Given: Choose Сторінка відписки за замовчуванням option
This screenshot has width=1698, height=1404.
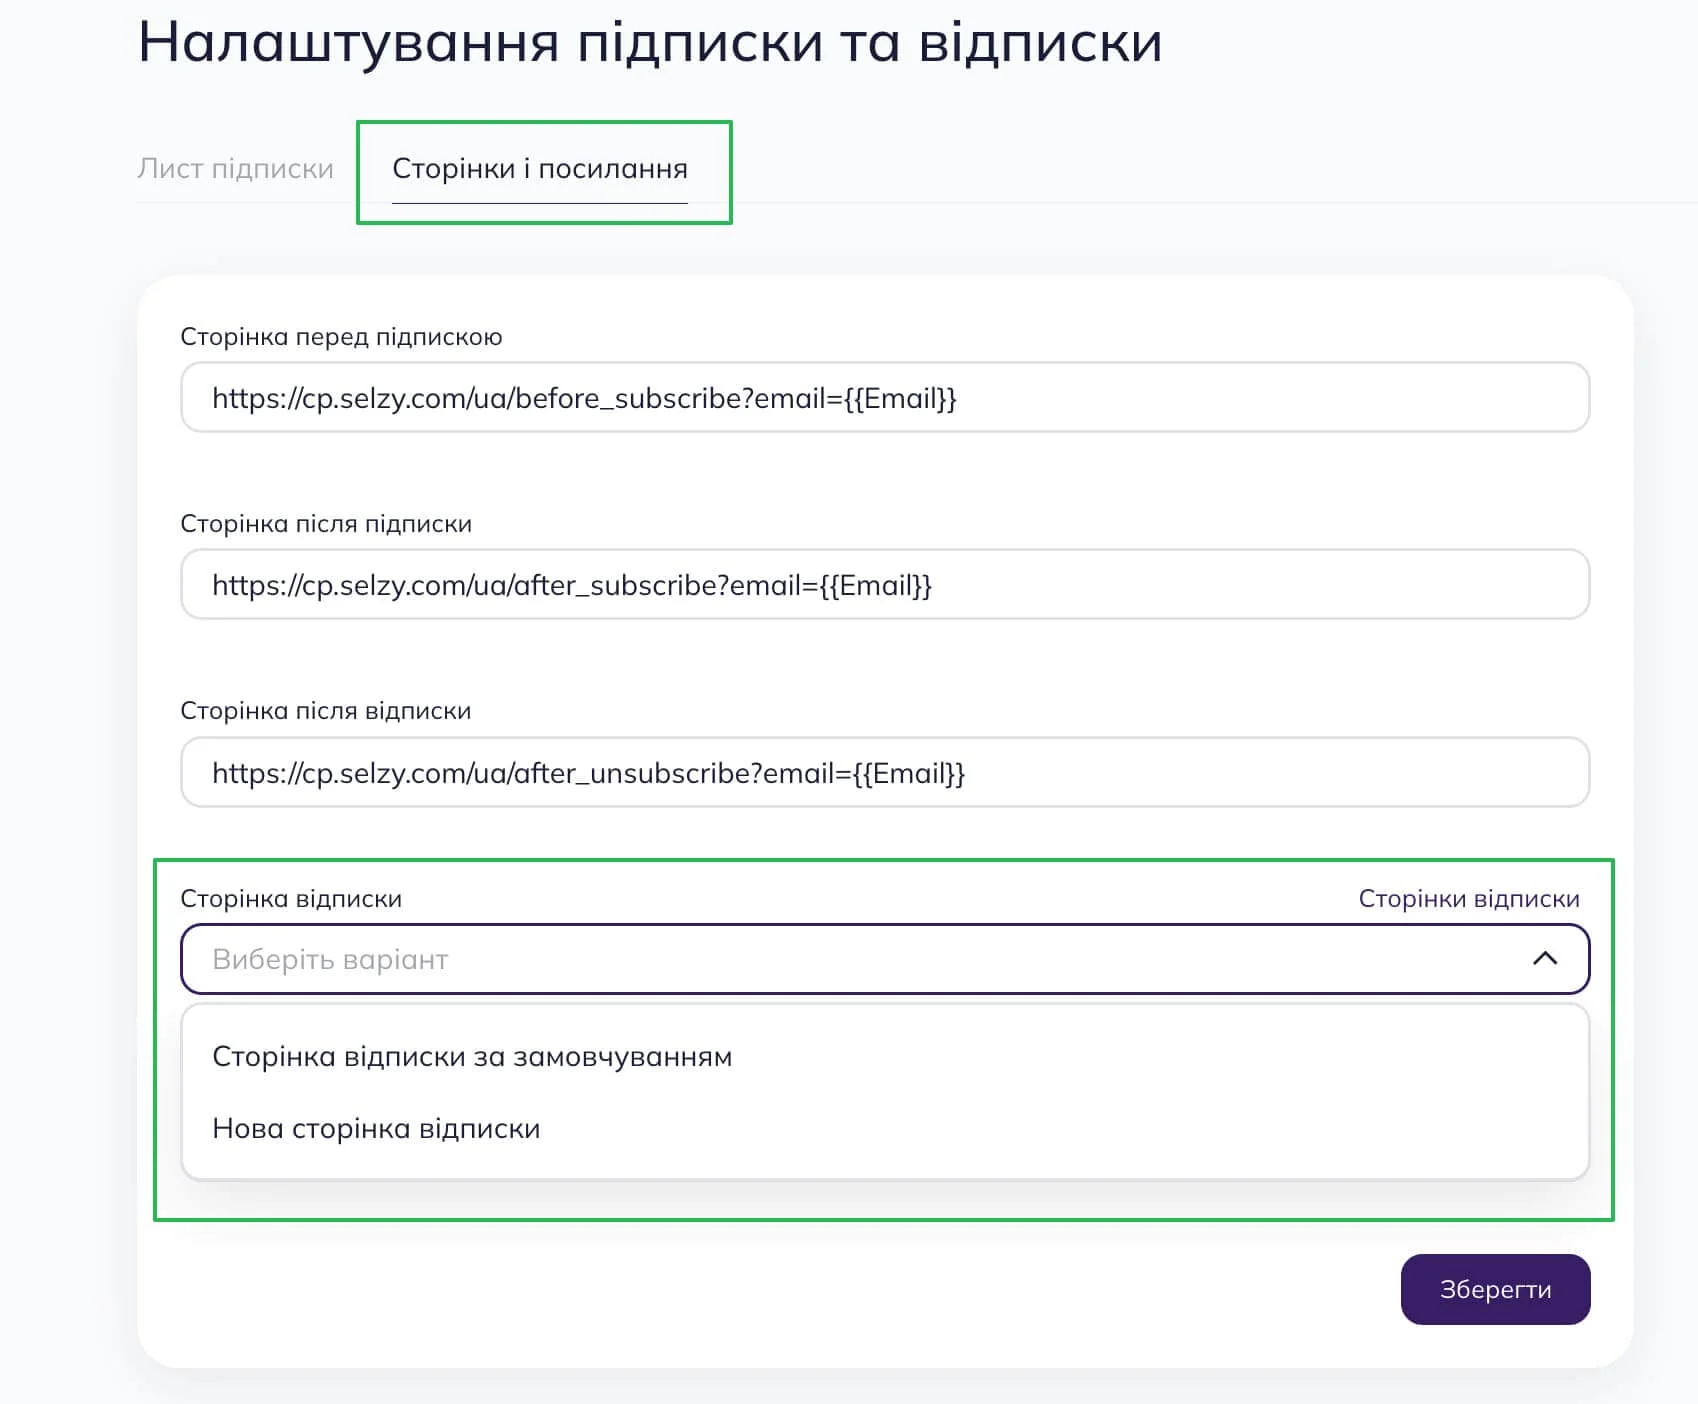Looking at the screenshot, I should [x=472, y=1056].
